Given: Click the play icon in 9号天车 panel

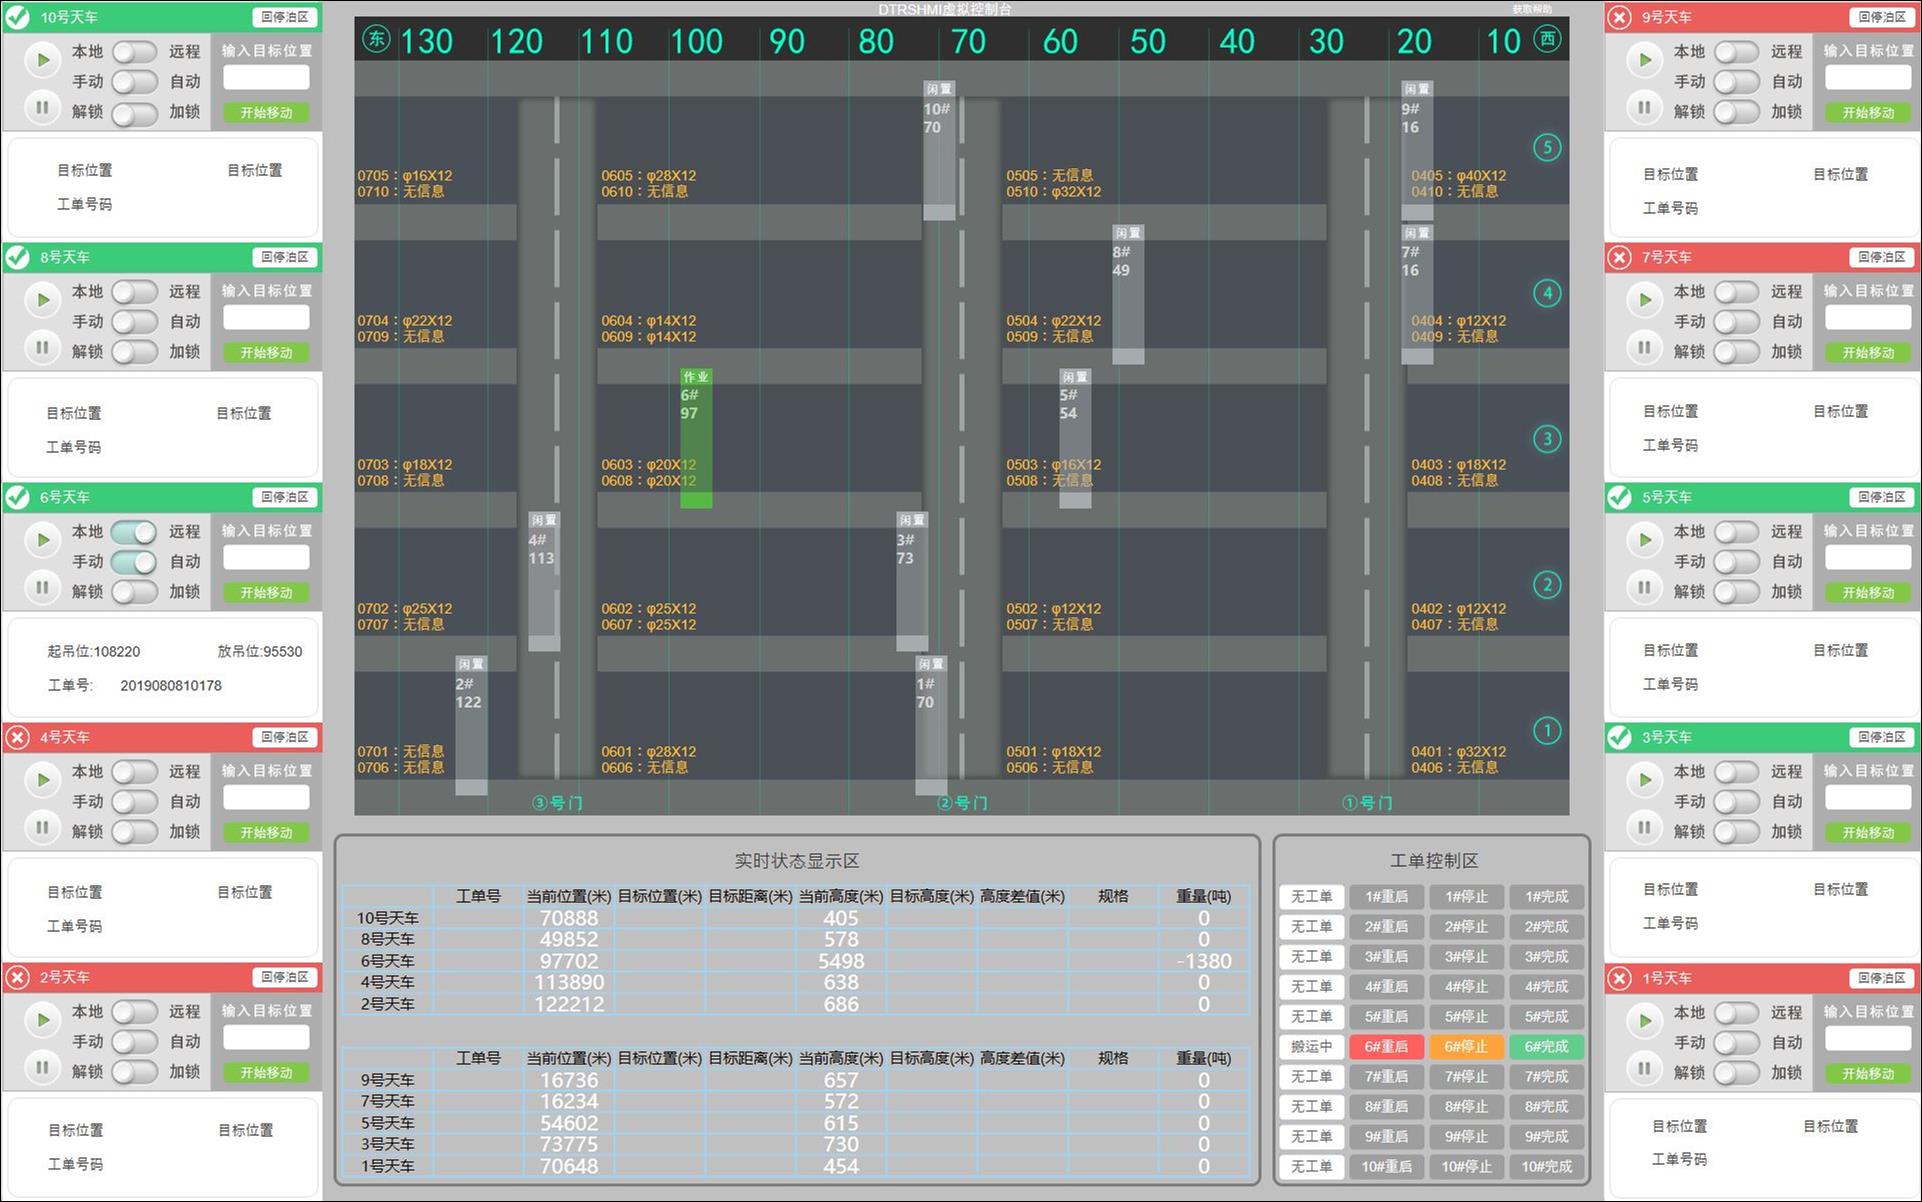Looking at the screenshot, I should 1644,60.
